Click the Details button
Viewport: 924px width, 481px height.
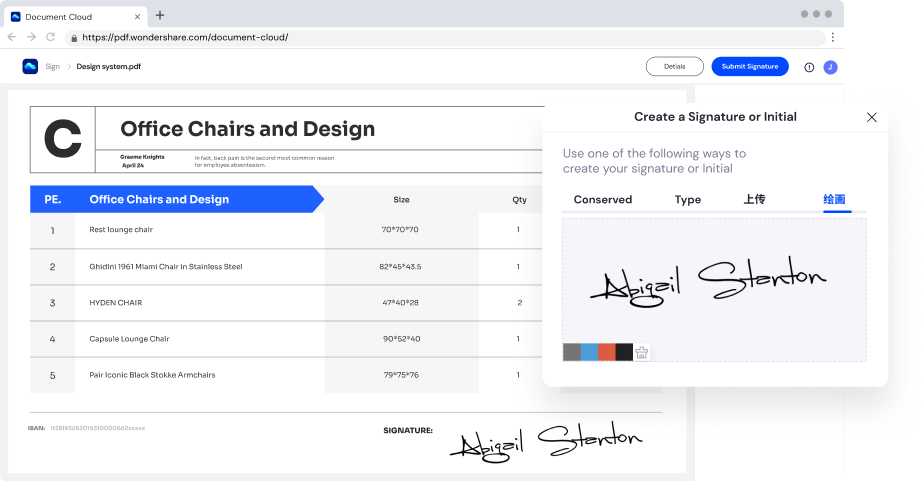pyautogui.click(x=674, y=67)
